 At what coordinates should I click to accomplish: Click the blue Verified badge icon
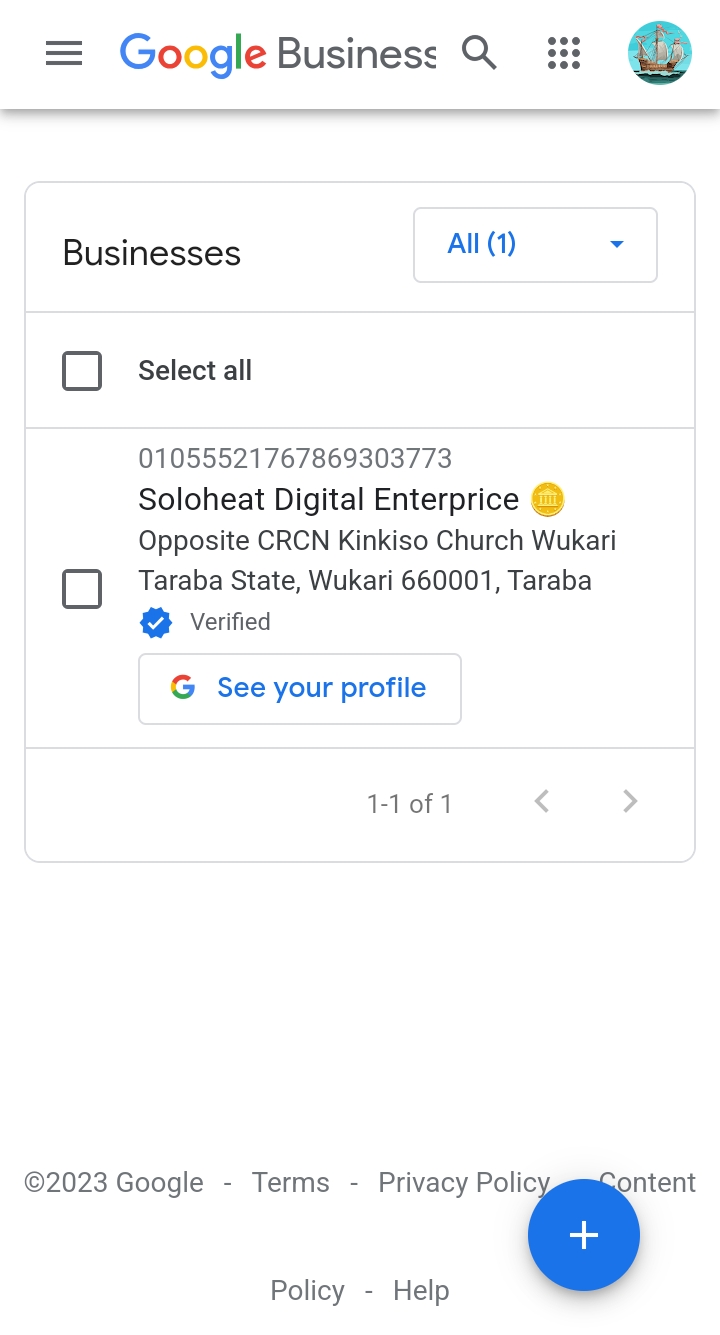pos(155,622)
